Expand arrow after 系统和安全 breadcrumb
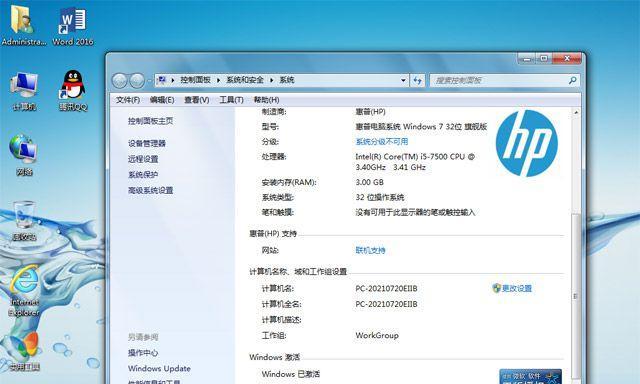Viewport: 640px width, 384px height. pos(271,80)
